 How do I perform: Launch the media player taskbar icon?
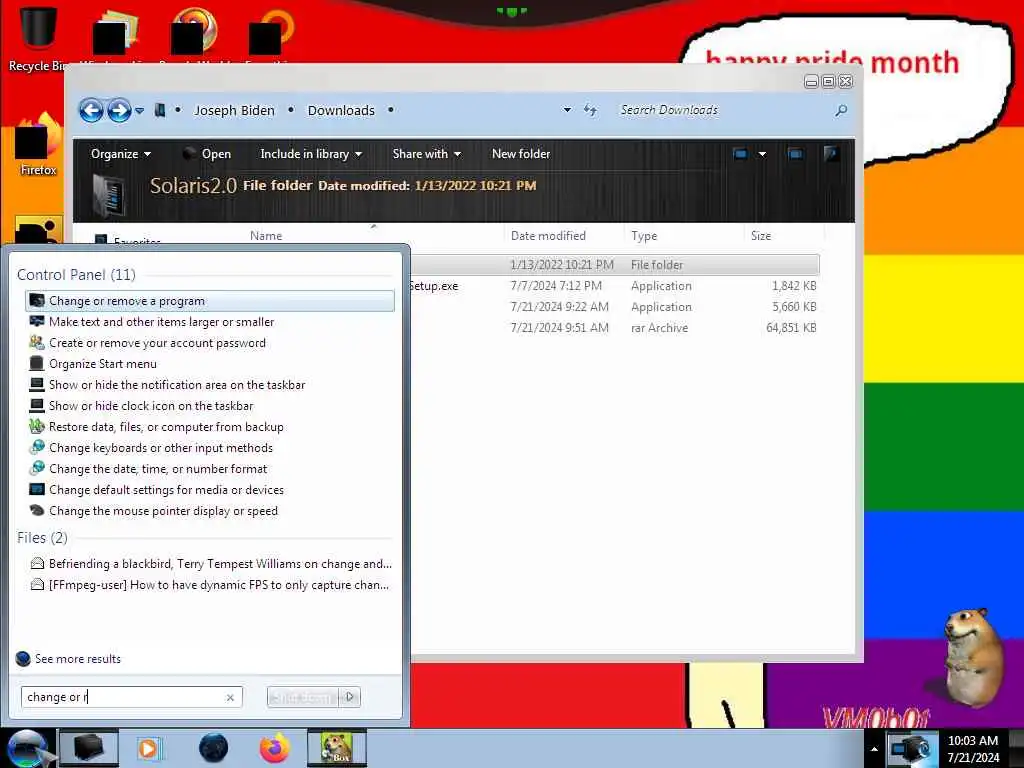(148, 748)
